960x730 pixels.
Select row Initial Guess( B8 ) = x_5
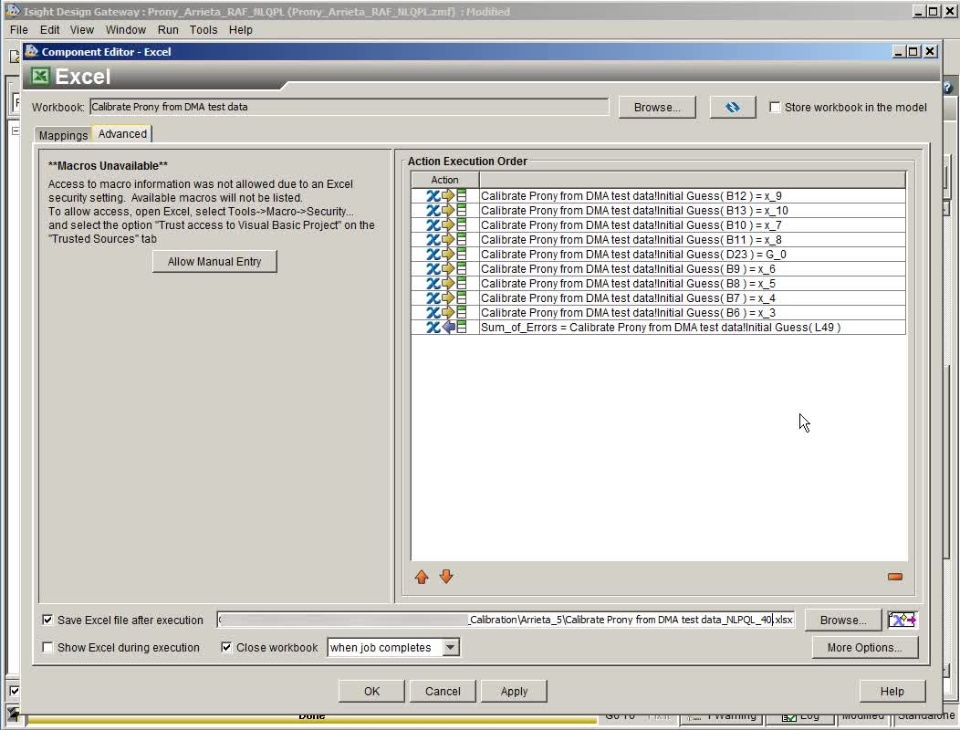click(x=658, y=284)
